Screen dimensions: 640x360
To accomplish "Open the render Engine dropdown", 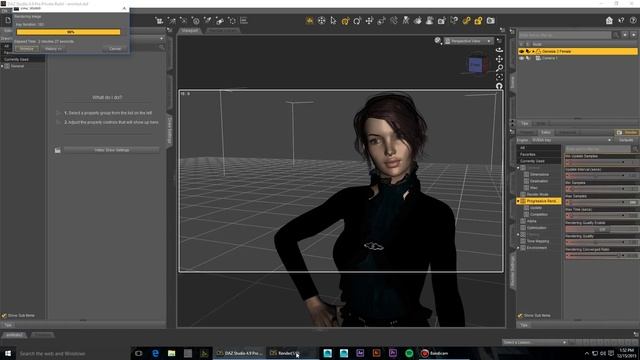I will tap(571, 140).
